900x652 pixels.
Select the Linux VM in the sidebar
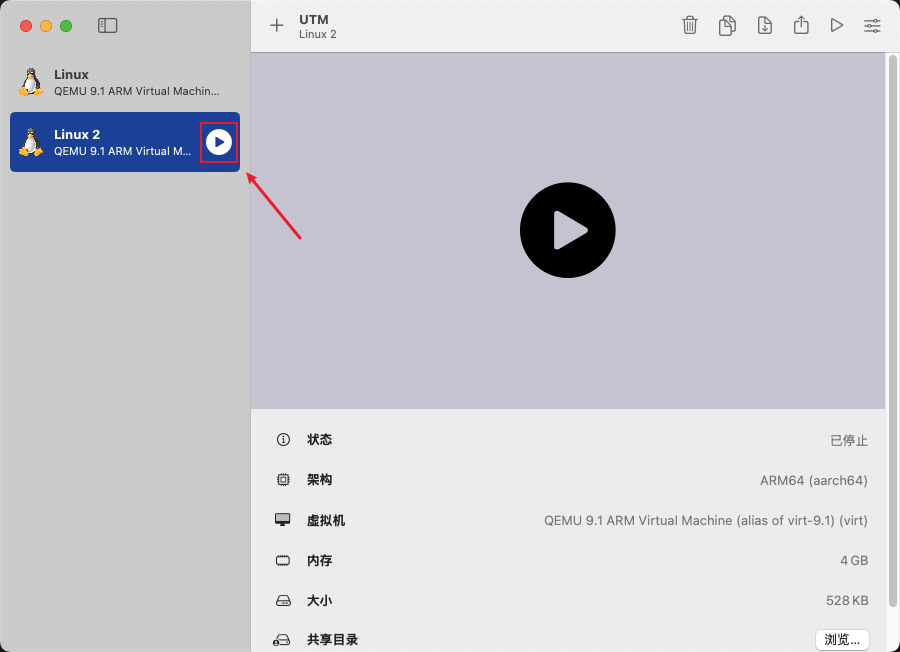click(x=110, y=82)
